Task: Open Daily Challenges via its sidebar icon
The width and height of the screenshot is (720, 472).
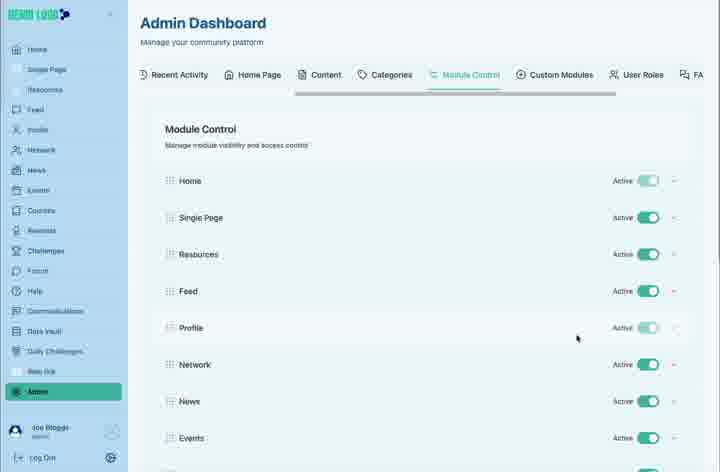Action: 17,351
